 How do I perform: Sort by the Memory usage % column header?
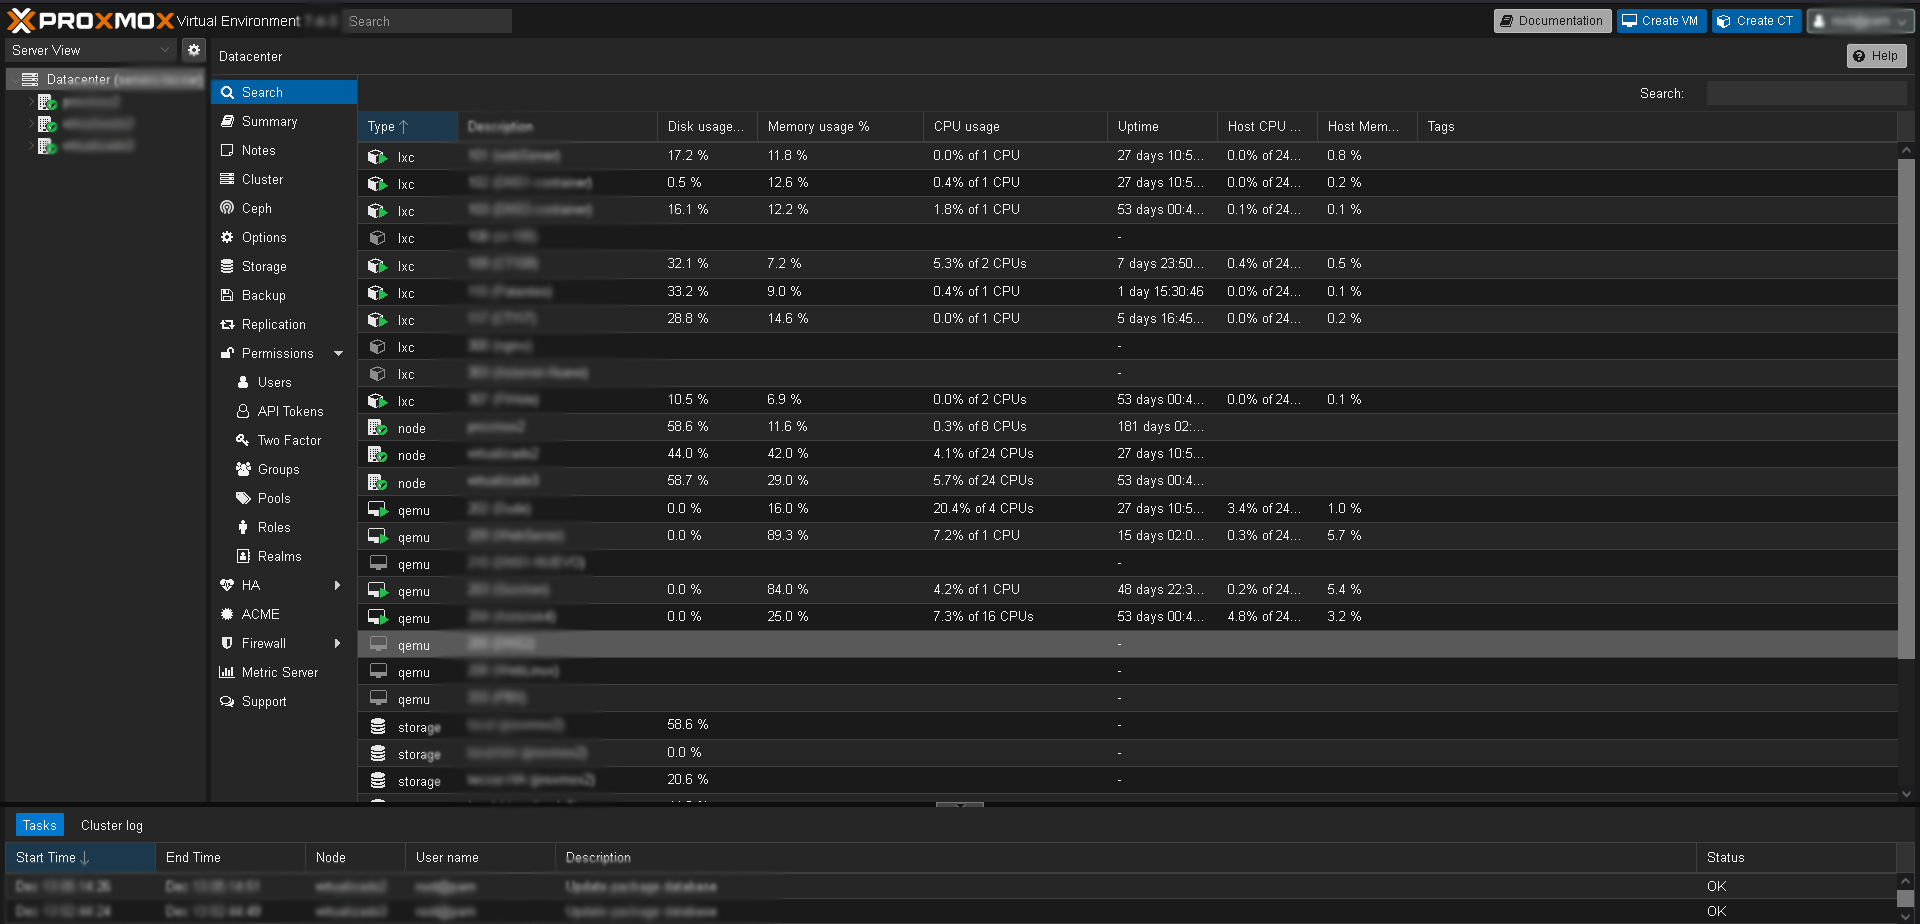pyautogui.click(x=818, y=127)
